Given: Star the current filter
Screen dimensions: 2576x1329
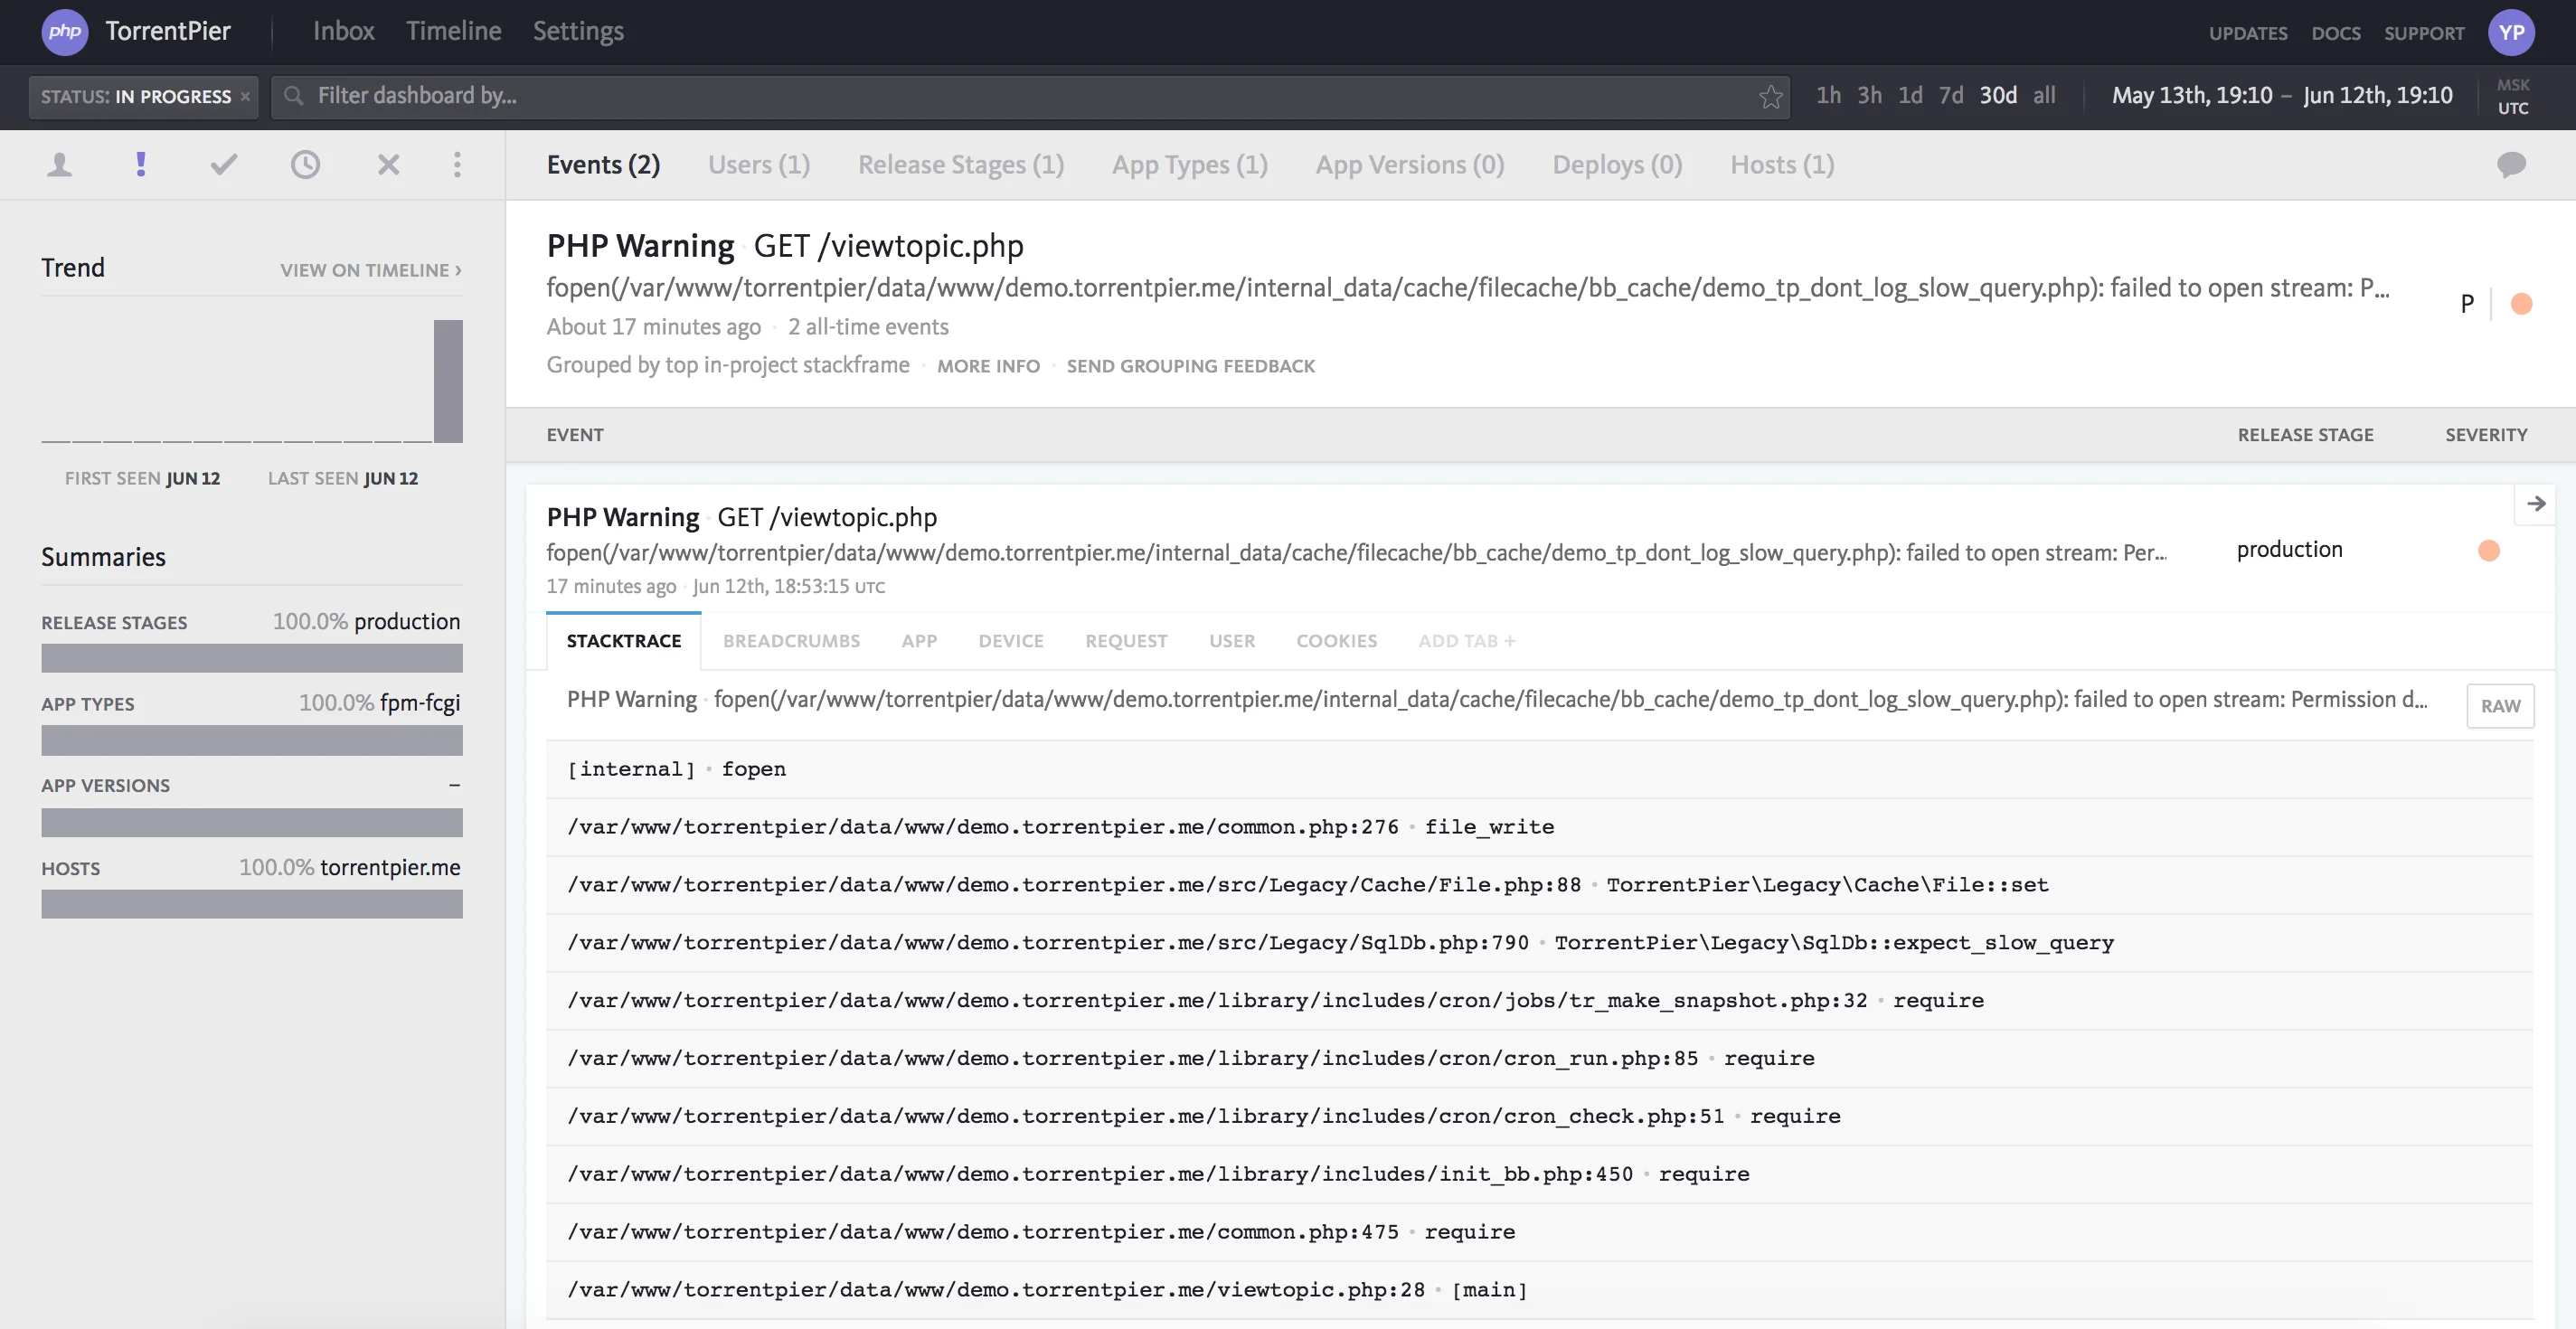Looking at the screenshot, I should pyautogui.click(x=1771, y=96).
